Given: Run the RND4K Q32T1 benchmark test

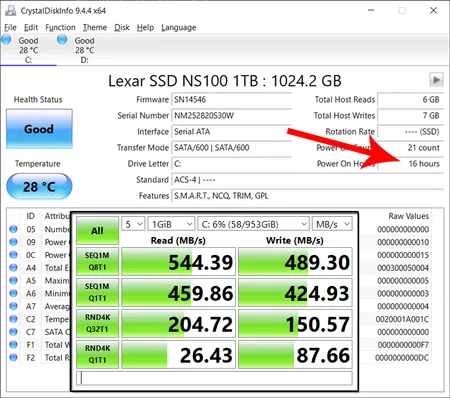Looking at the screenshot, I should [97, 323].
